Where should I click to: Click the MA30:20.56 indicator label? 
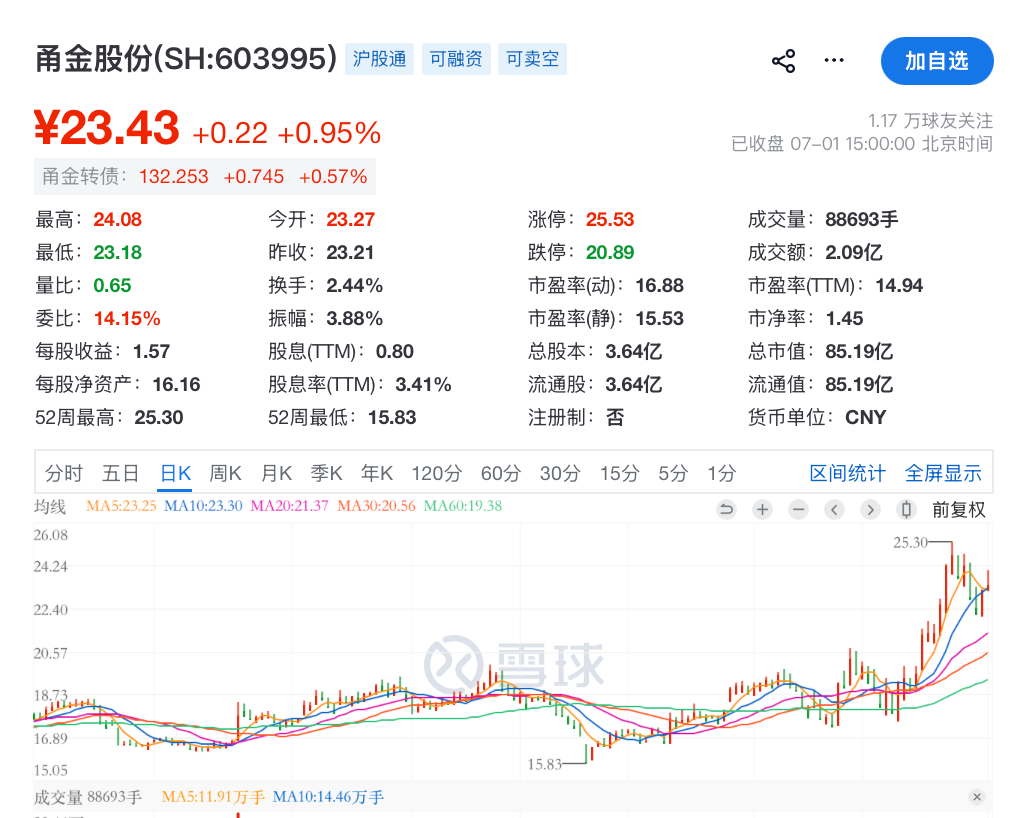pyautogui.click(x=376, y=506)
